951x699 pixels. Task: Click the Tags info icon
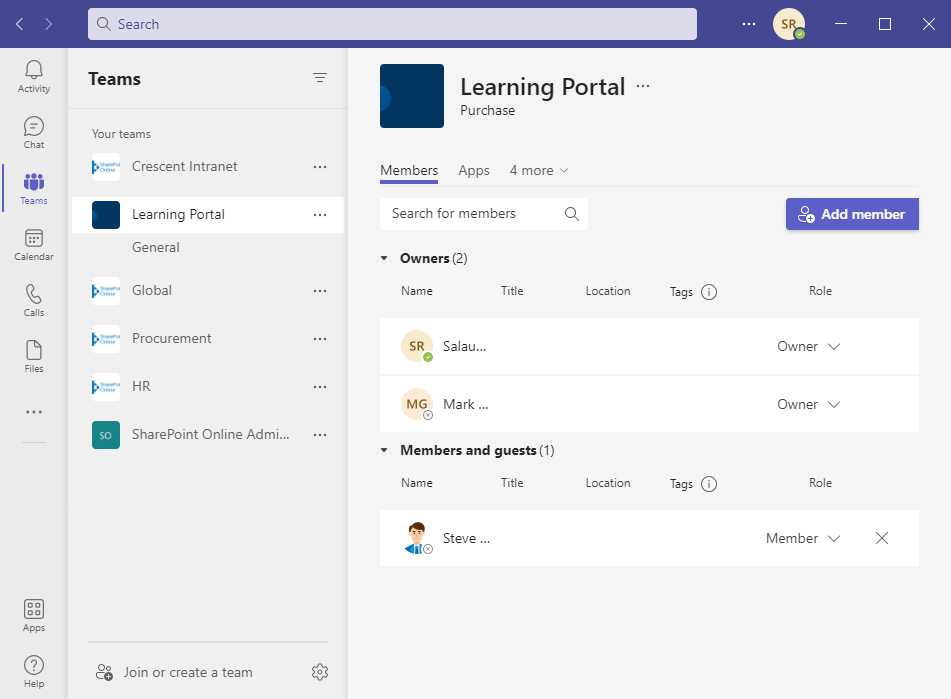click(709, 290)
